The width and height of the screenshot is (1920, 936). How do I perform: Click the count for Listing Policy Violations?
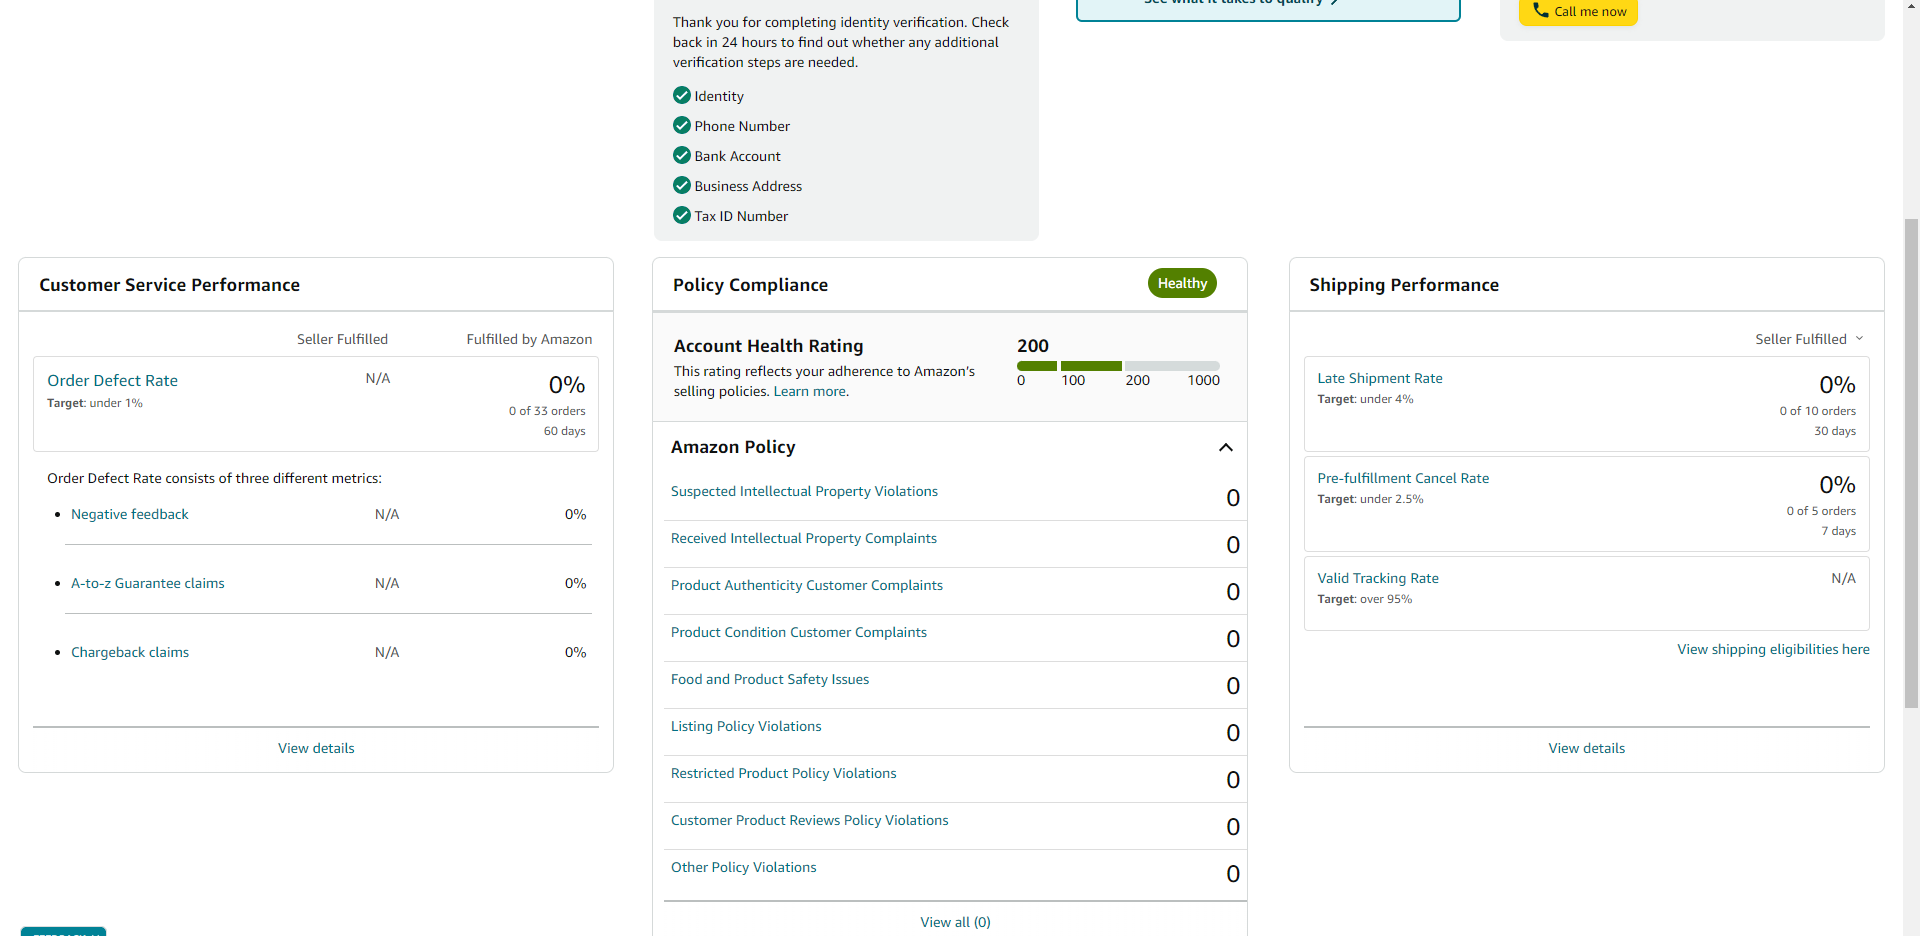(1233, 733)
